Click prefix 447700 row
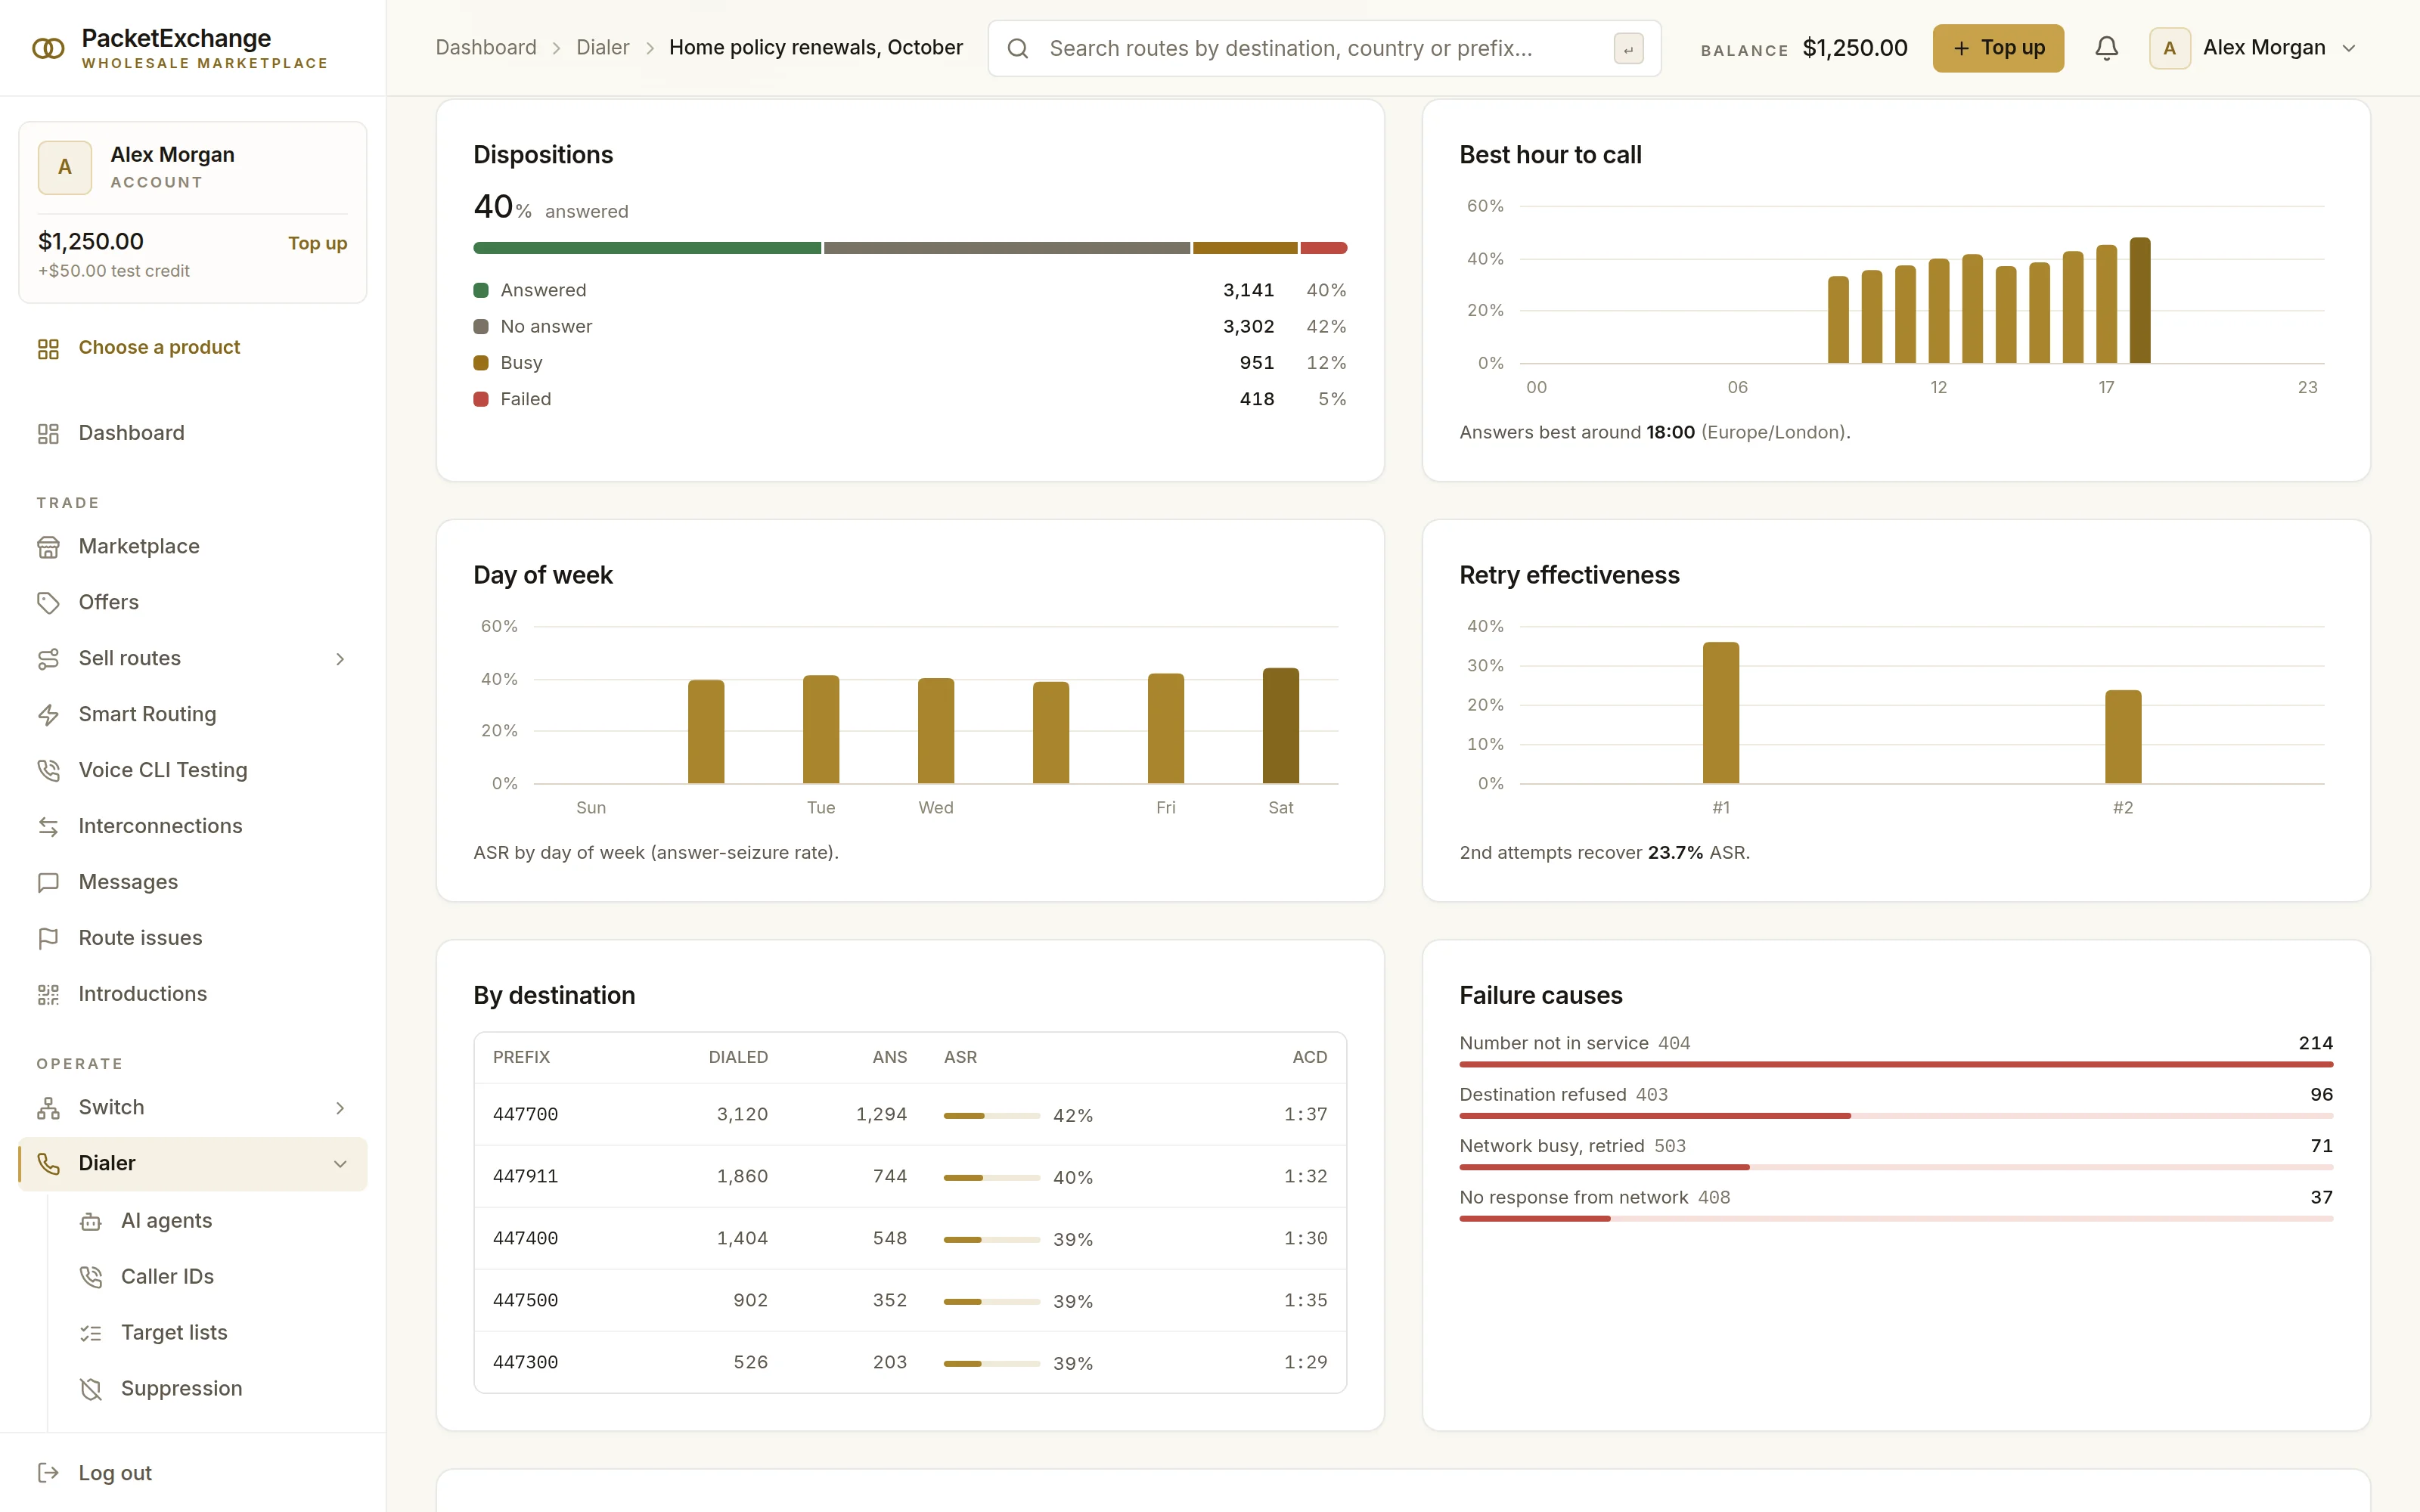 (x=910, y=1115)
